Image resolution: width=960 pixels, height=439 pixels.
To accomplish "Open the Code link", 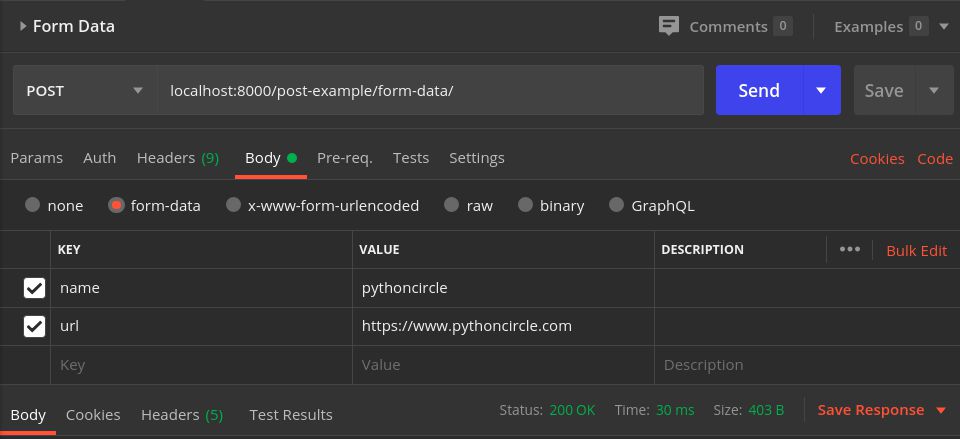I will 935,159.
